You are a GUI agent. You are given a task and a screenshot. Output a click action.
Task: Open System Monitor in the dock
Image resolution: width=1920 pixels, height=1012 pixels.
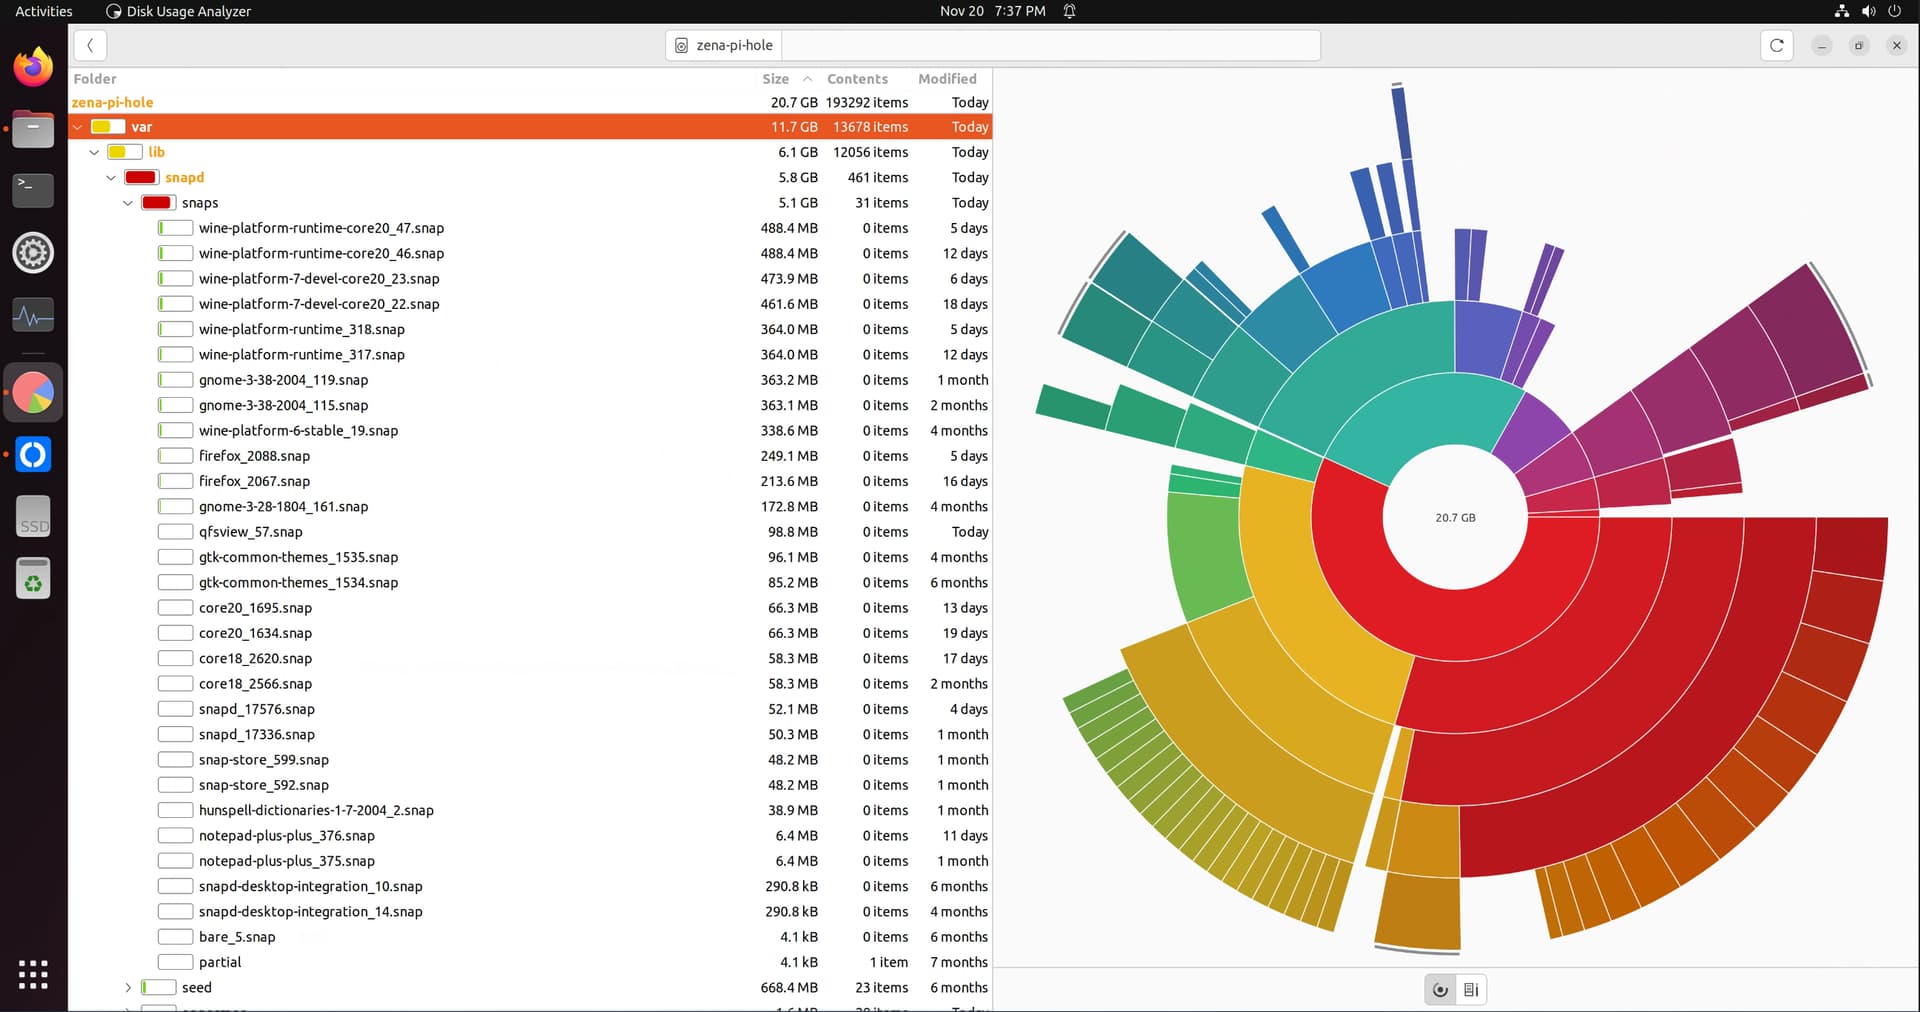(33, 315)
